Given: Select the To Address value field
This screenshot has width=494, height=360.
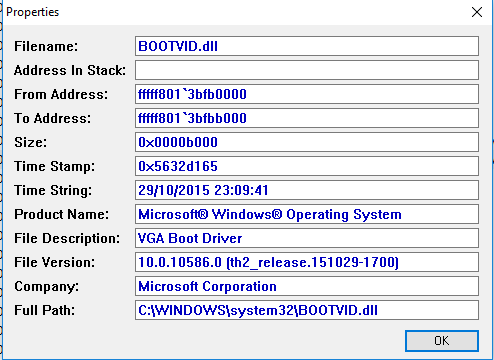Looking at the screenshot, I should pyautogui.click(x=307, y=118).
